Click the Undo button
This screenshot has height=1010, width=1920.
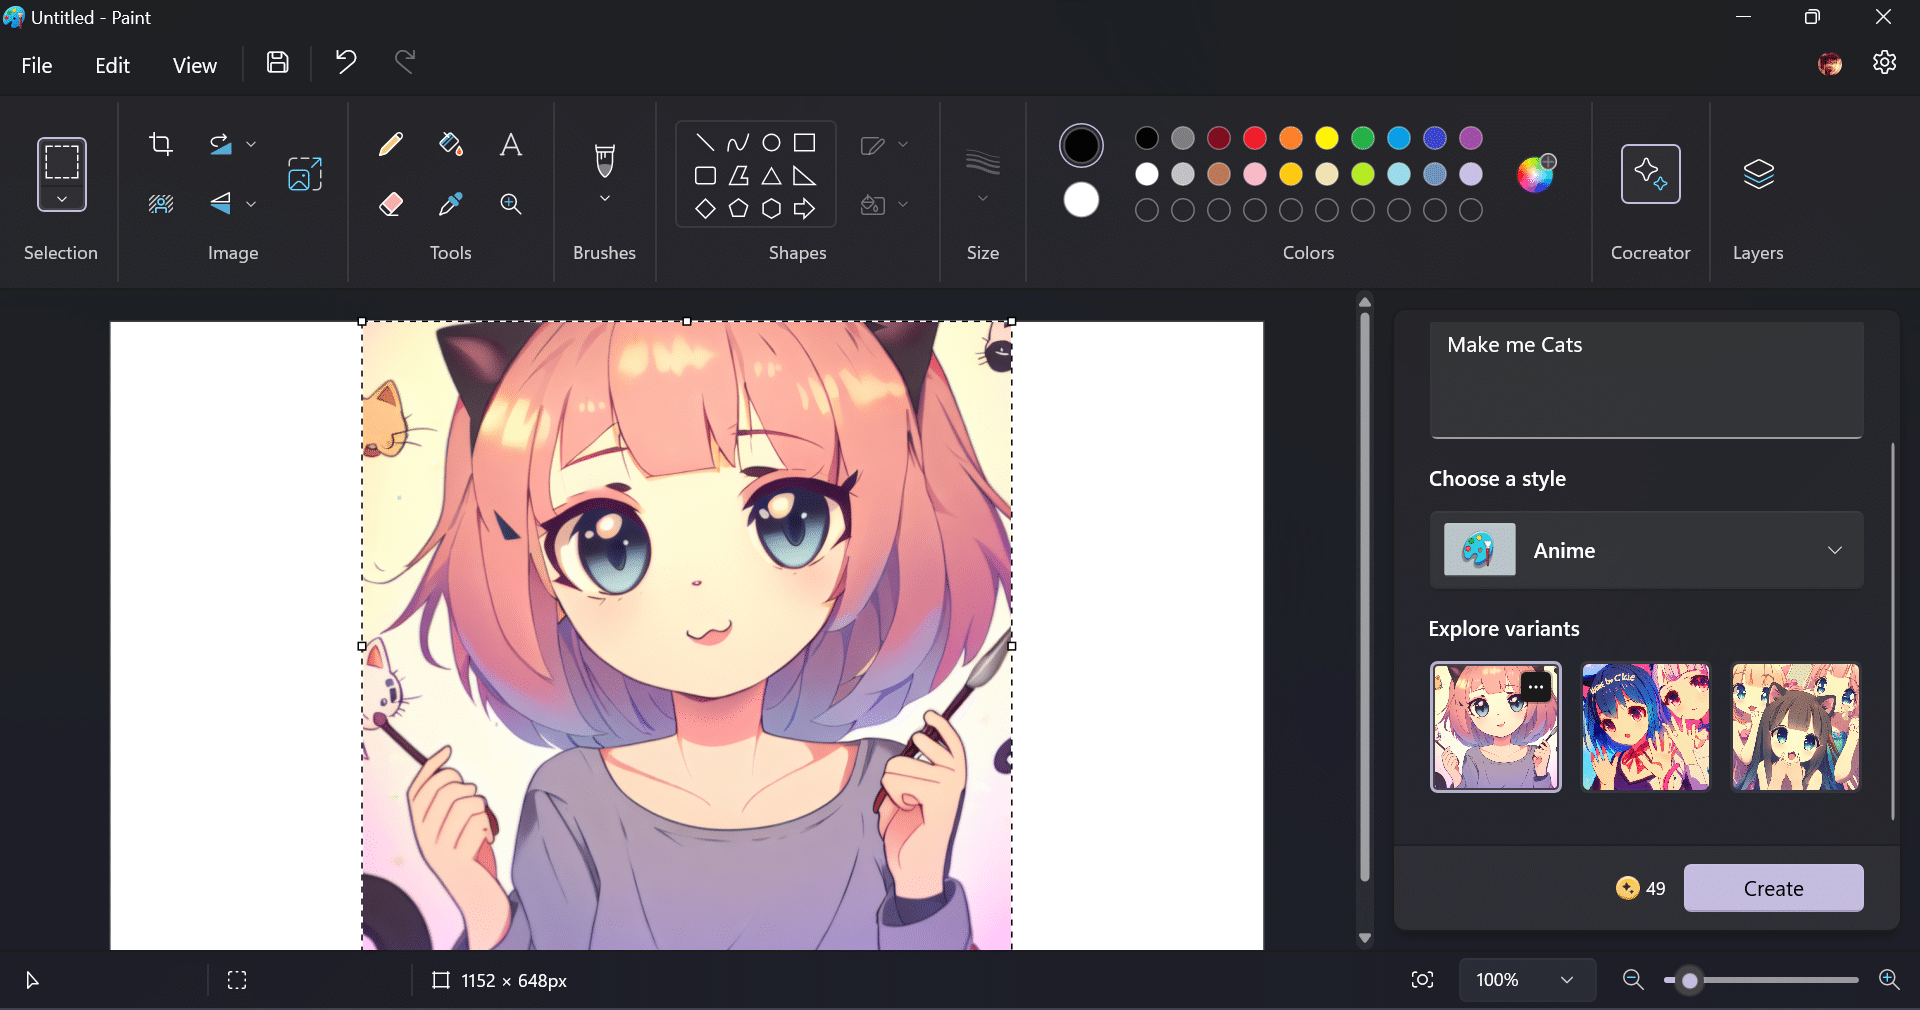click(346, 63)
